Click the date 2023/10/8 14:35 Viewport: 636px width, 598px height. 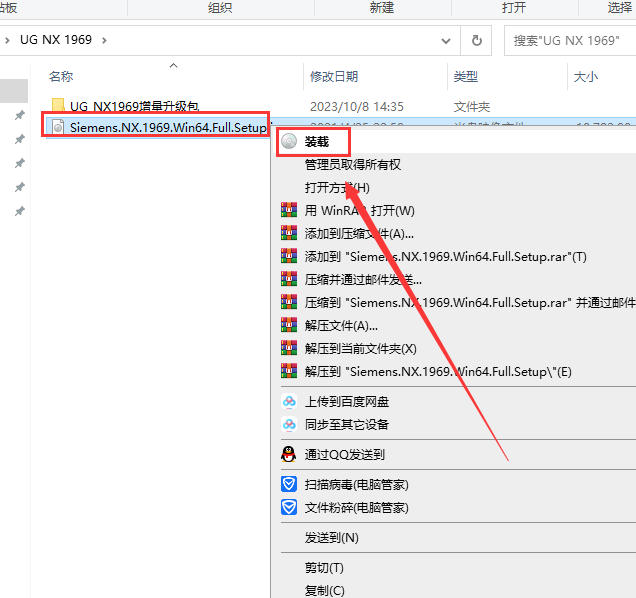(357, 107)
